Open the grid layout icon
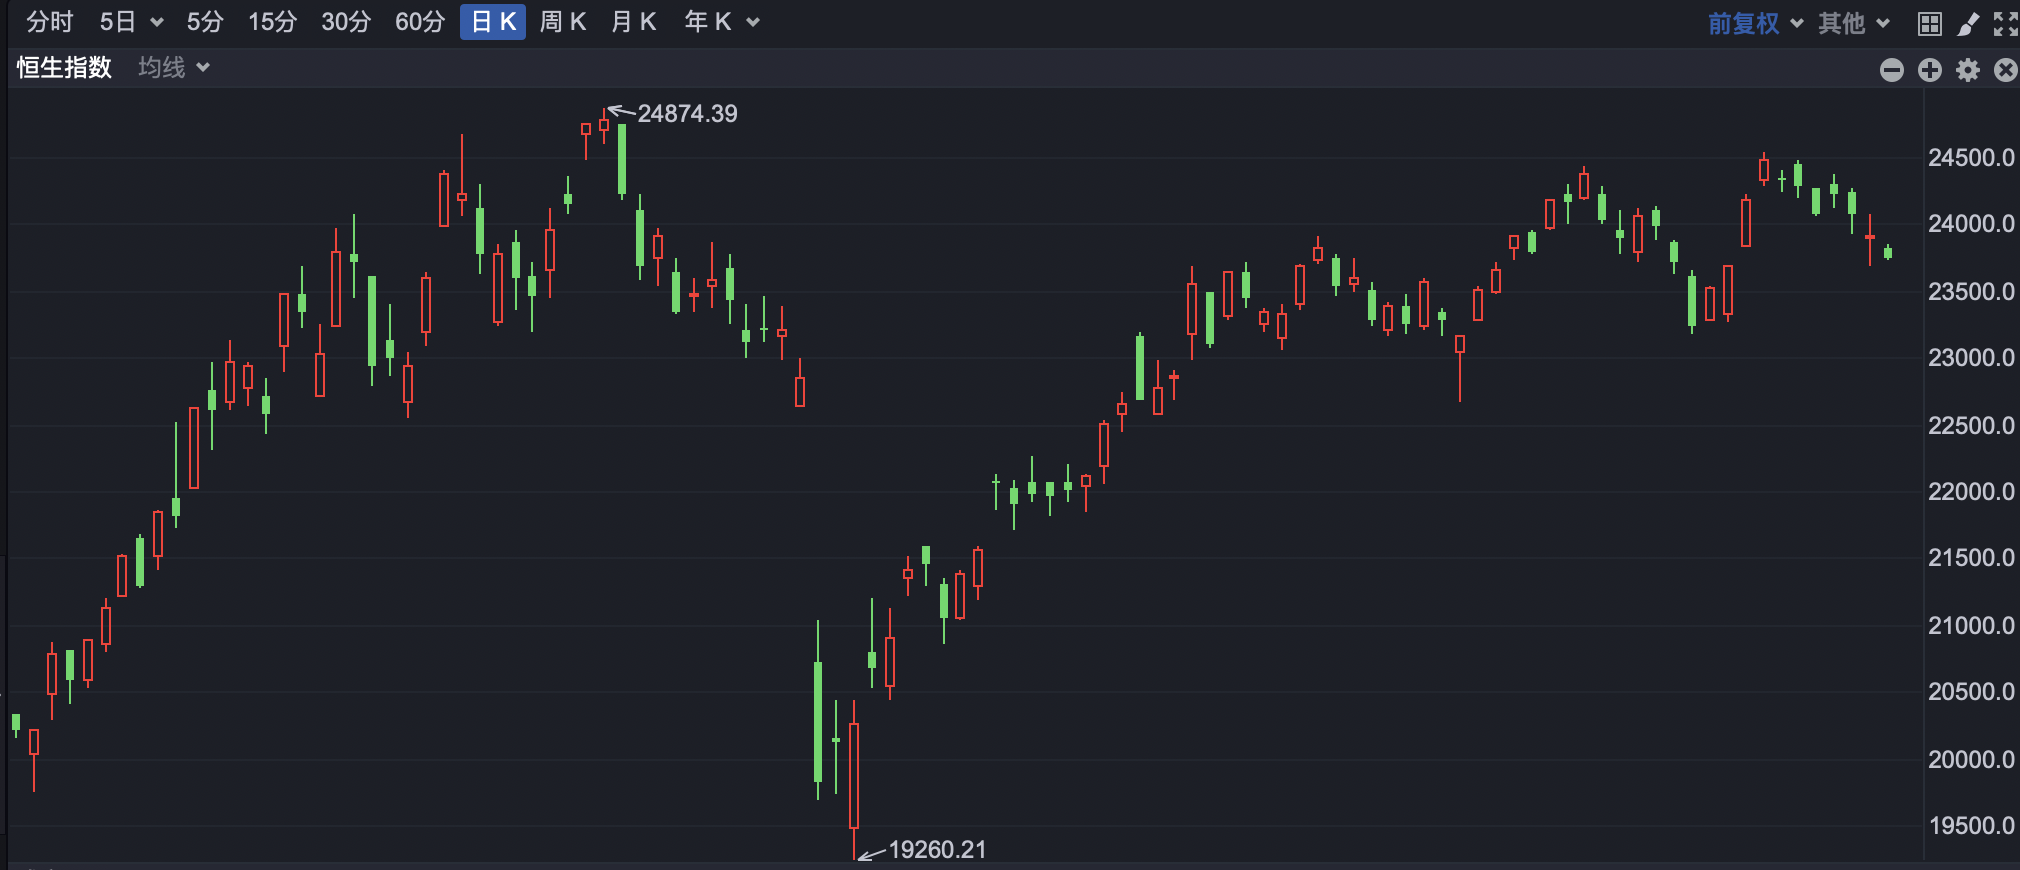 [1929, 23]
